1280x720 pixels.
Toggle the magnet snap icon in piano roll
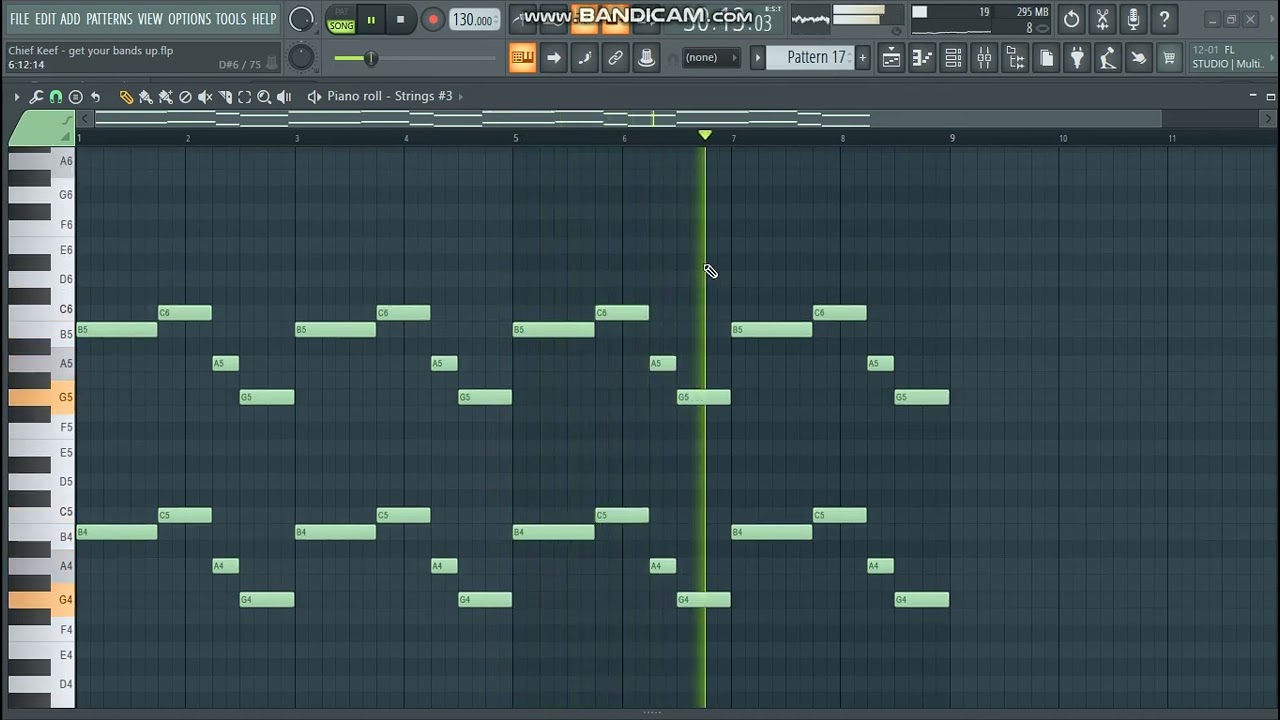coord(56,97)
